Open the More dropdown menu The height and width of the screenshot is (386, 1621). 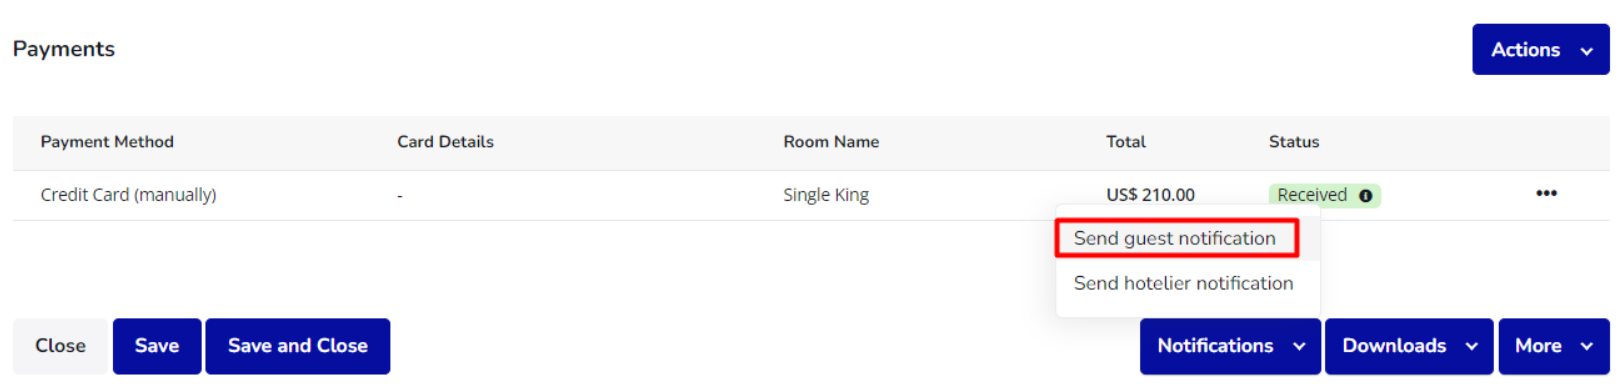[x=1553, y=346]
